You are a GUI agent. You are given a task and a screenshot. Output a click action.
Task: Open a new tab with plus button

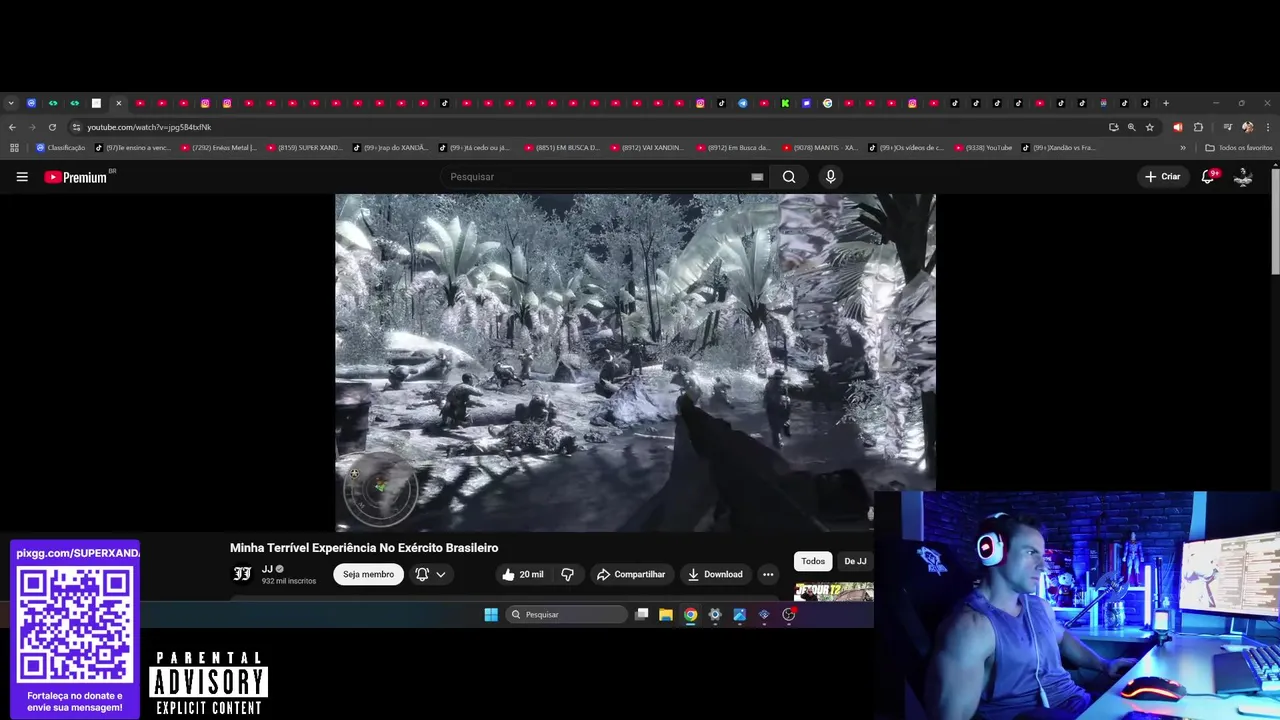(x=1165, y=103)
